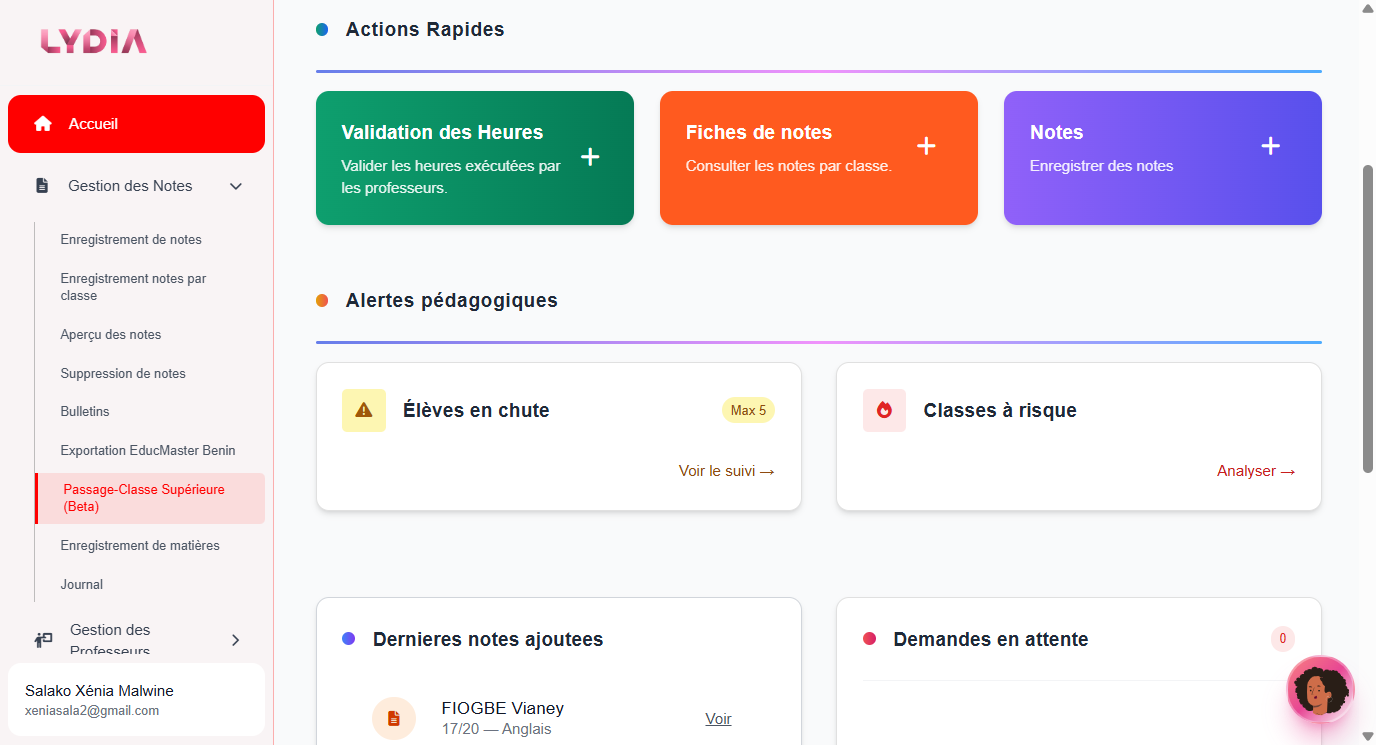Open the Bulletins page from the sidebar

click(x=84, y=411)
